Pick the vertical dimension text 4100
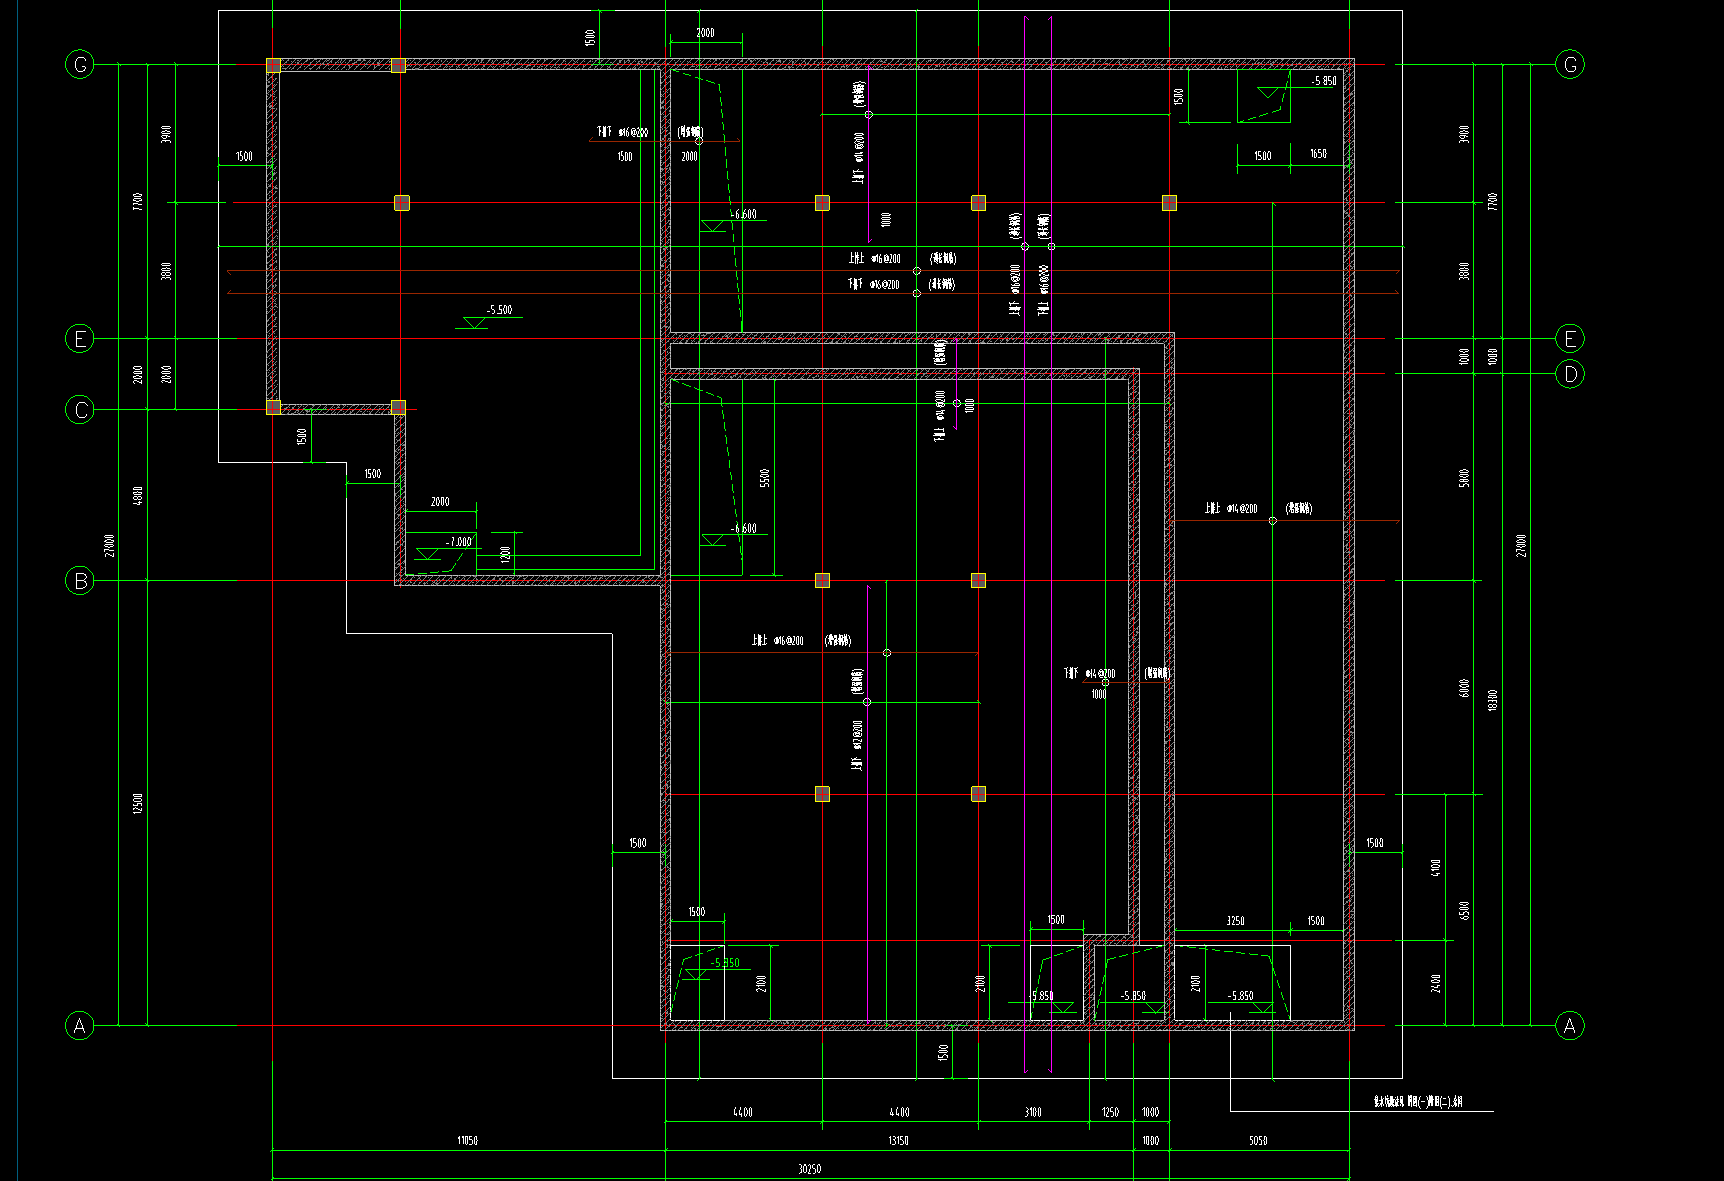Screen dimensions: 1724x1181 click(x=1436, y=868)
